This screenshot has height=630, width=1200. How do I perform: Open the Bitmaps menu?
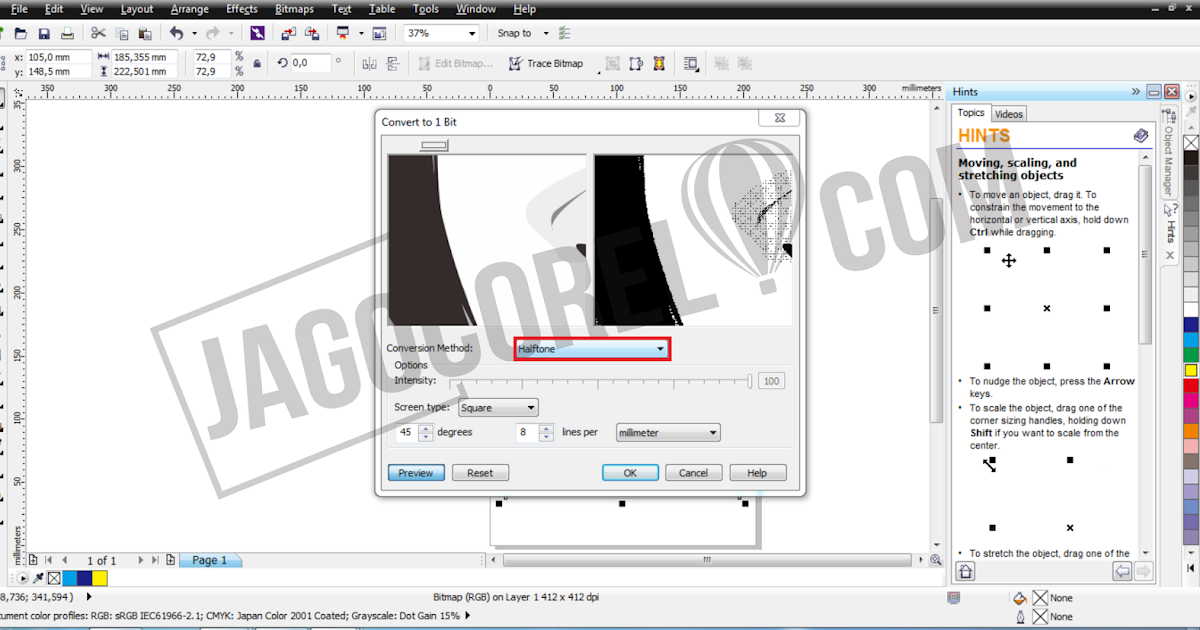[x=294, y=9]
